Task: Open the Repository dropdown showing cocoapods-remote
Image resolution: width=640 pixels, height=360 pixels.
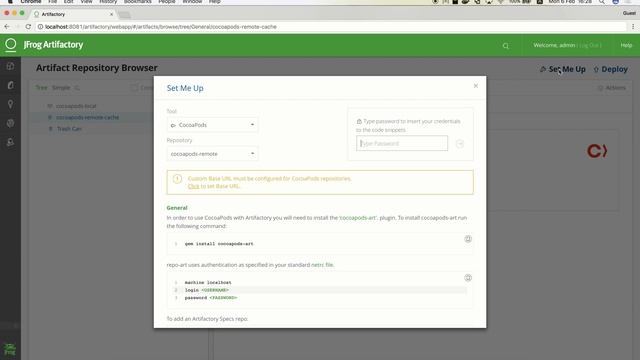Action: click(x=212, y=154)
